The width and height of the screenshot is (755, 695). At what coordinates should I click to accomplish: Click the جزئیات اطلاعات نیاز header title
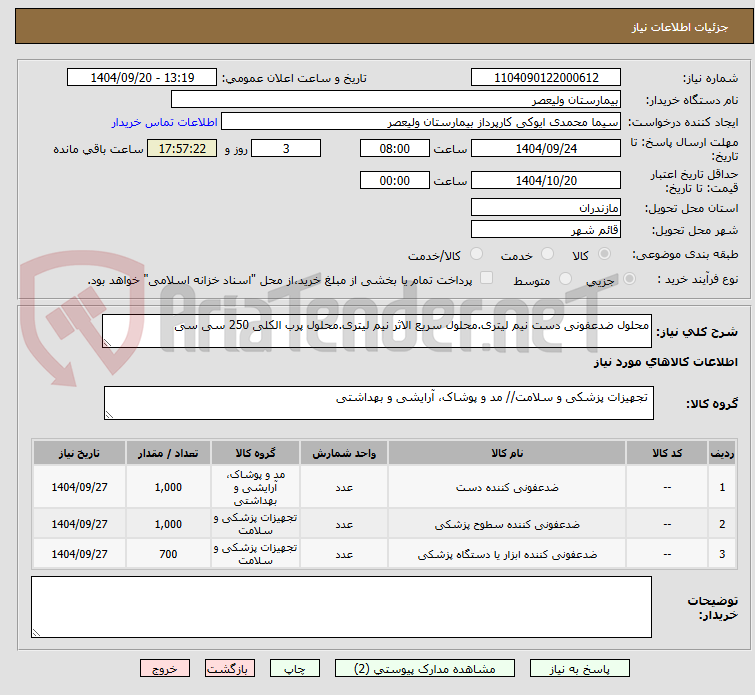pos(679,27)
